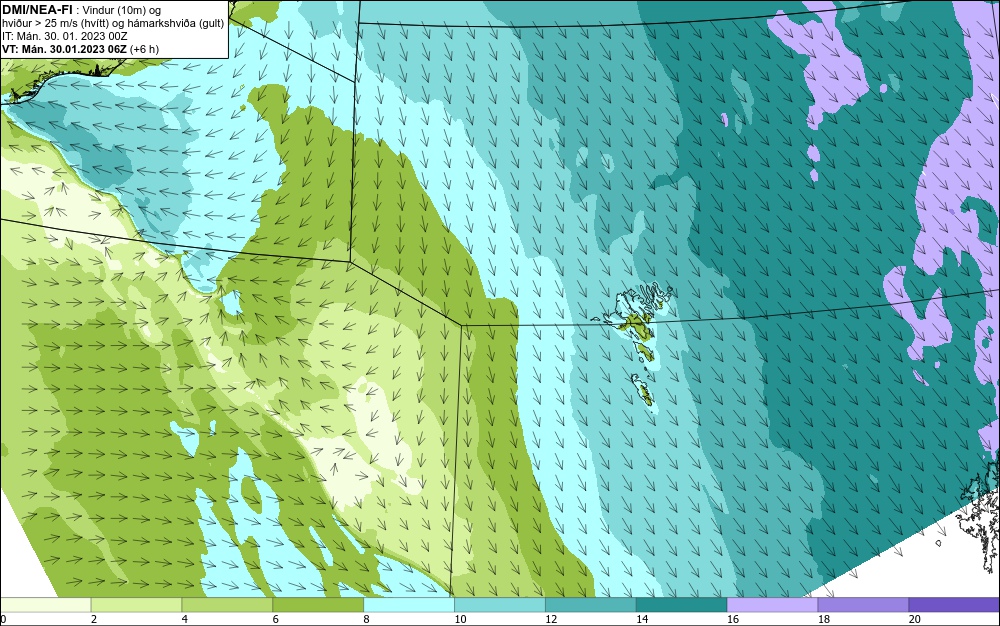Click the 8–10 m/s pale cyan swatch
The width and height of the screenshot is (1000, 626).
pyautogui.click(x=409, y=604)
